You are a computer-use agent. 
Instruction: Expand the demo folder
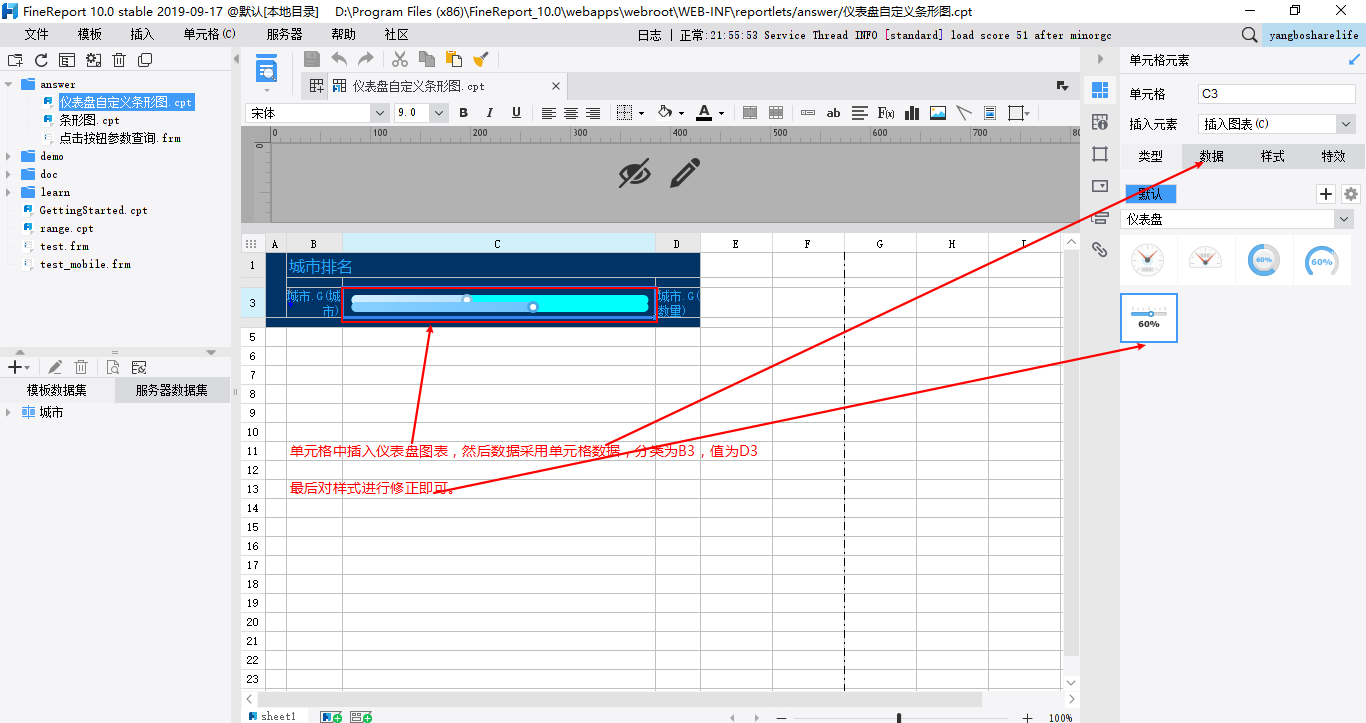pyautogui.click(x=10, y=156)
